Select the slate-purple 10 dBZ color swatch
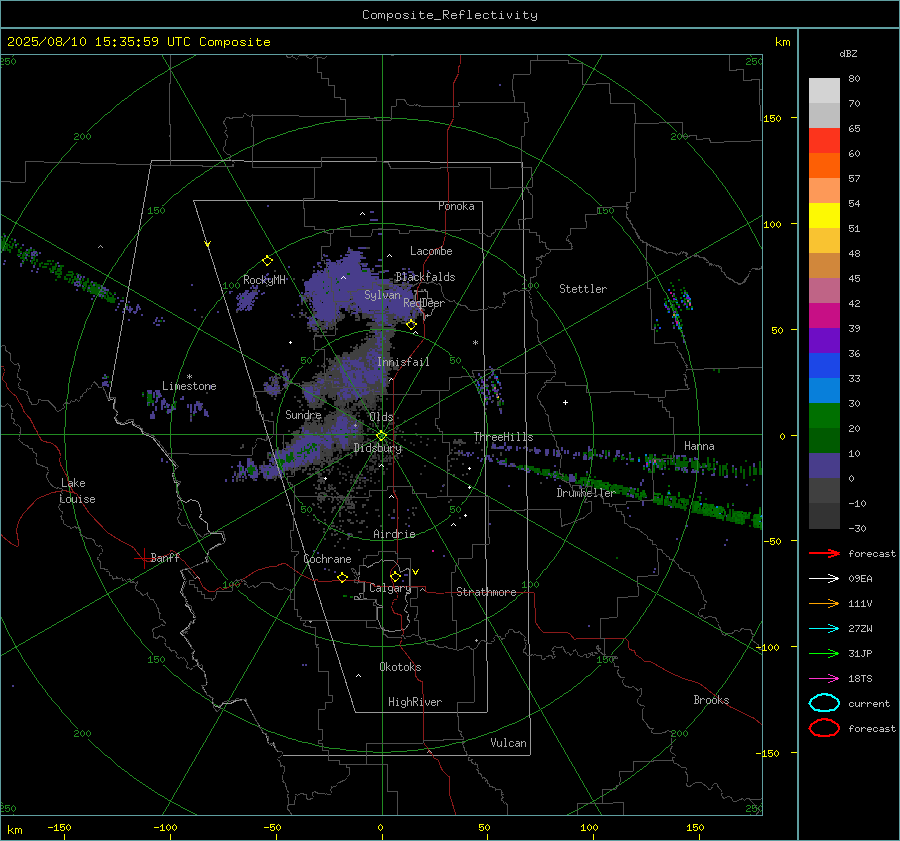Viewport: 900px width, 841px height. (x=824, y=466)
